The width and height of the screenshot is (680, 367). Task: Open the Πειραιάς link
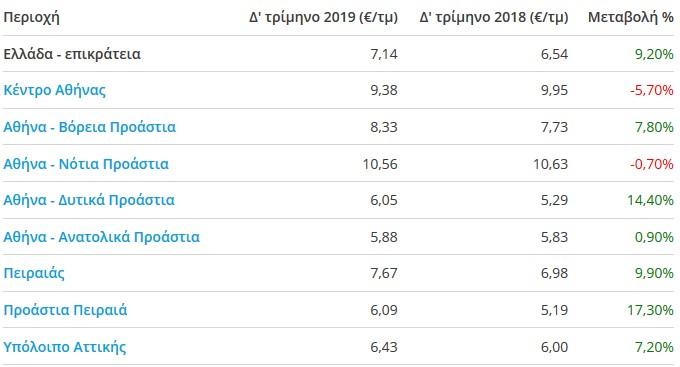[34, 273]
